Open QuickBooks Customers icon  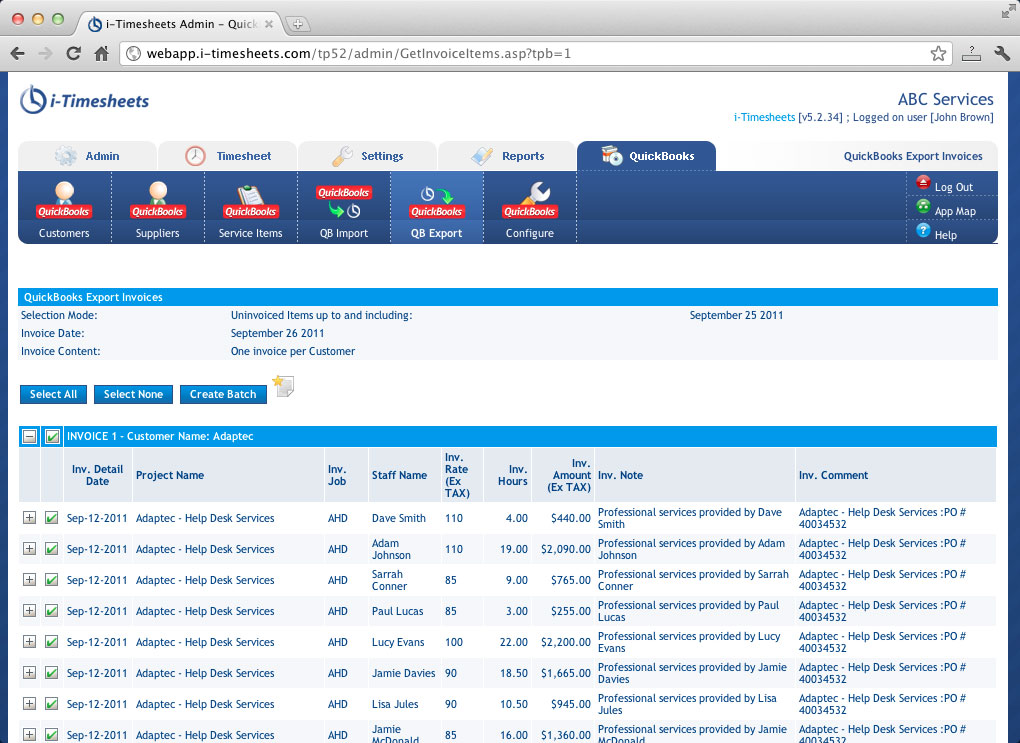tap(64, 200)
